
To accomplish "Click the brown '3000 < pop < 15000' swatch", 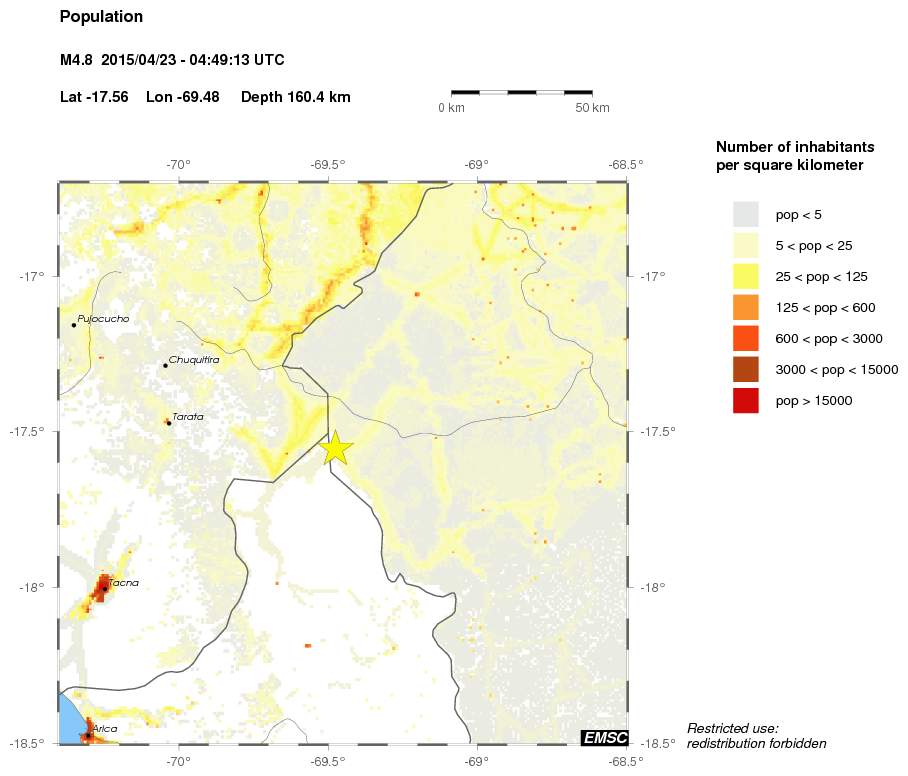I will [x=746, y=370].
